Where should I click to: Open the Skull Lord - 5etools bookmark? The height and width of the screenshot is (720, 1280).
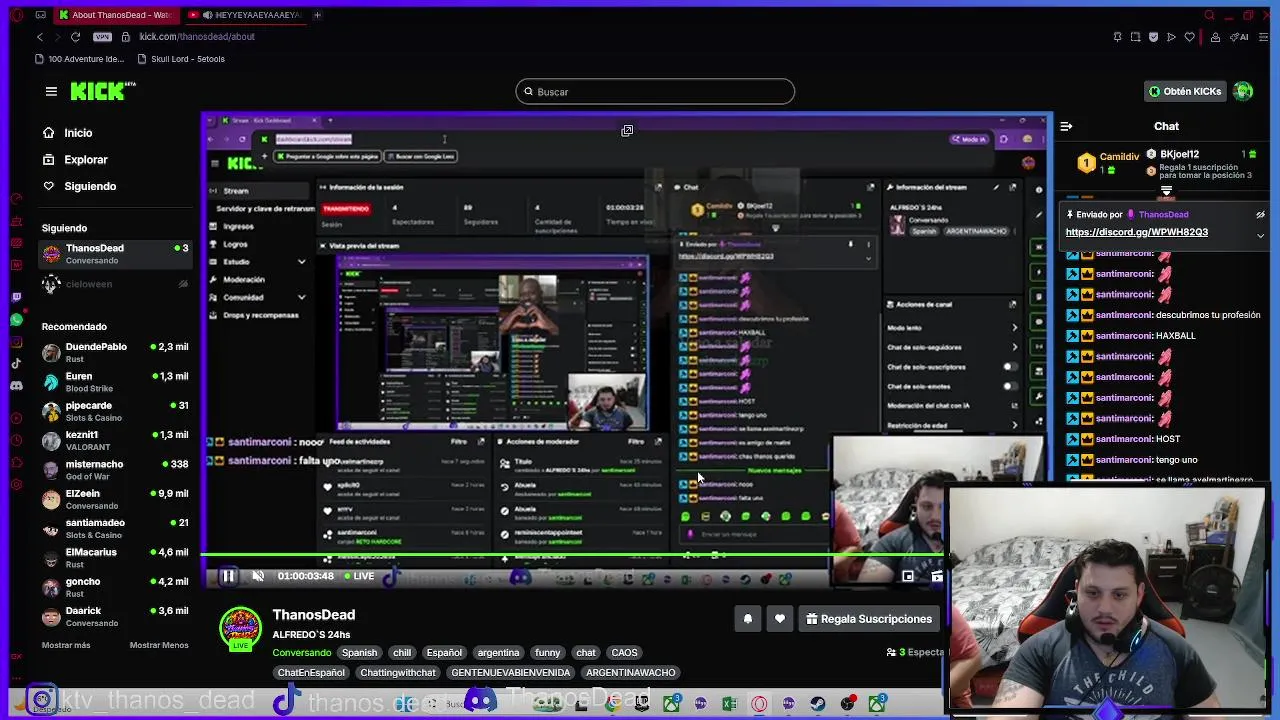tap(181, 59)
